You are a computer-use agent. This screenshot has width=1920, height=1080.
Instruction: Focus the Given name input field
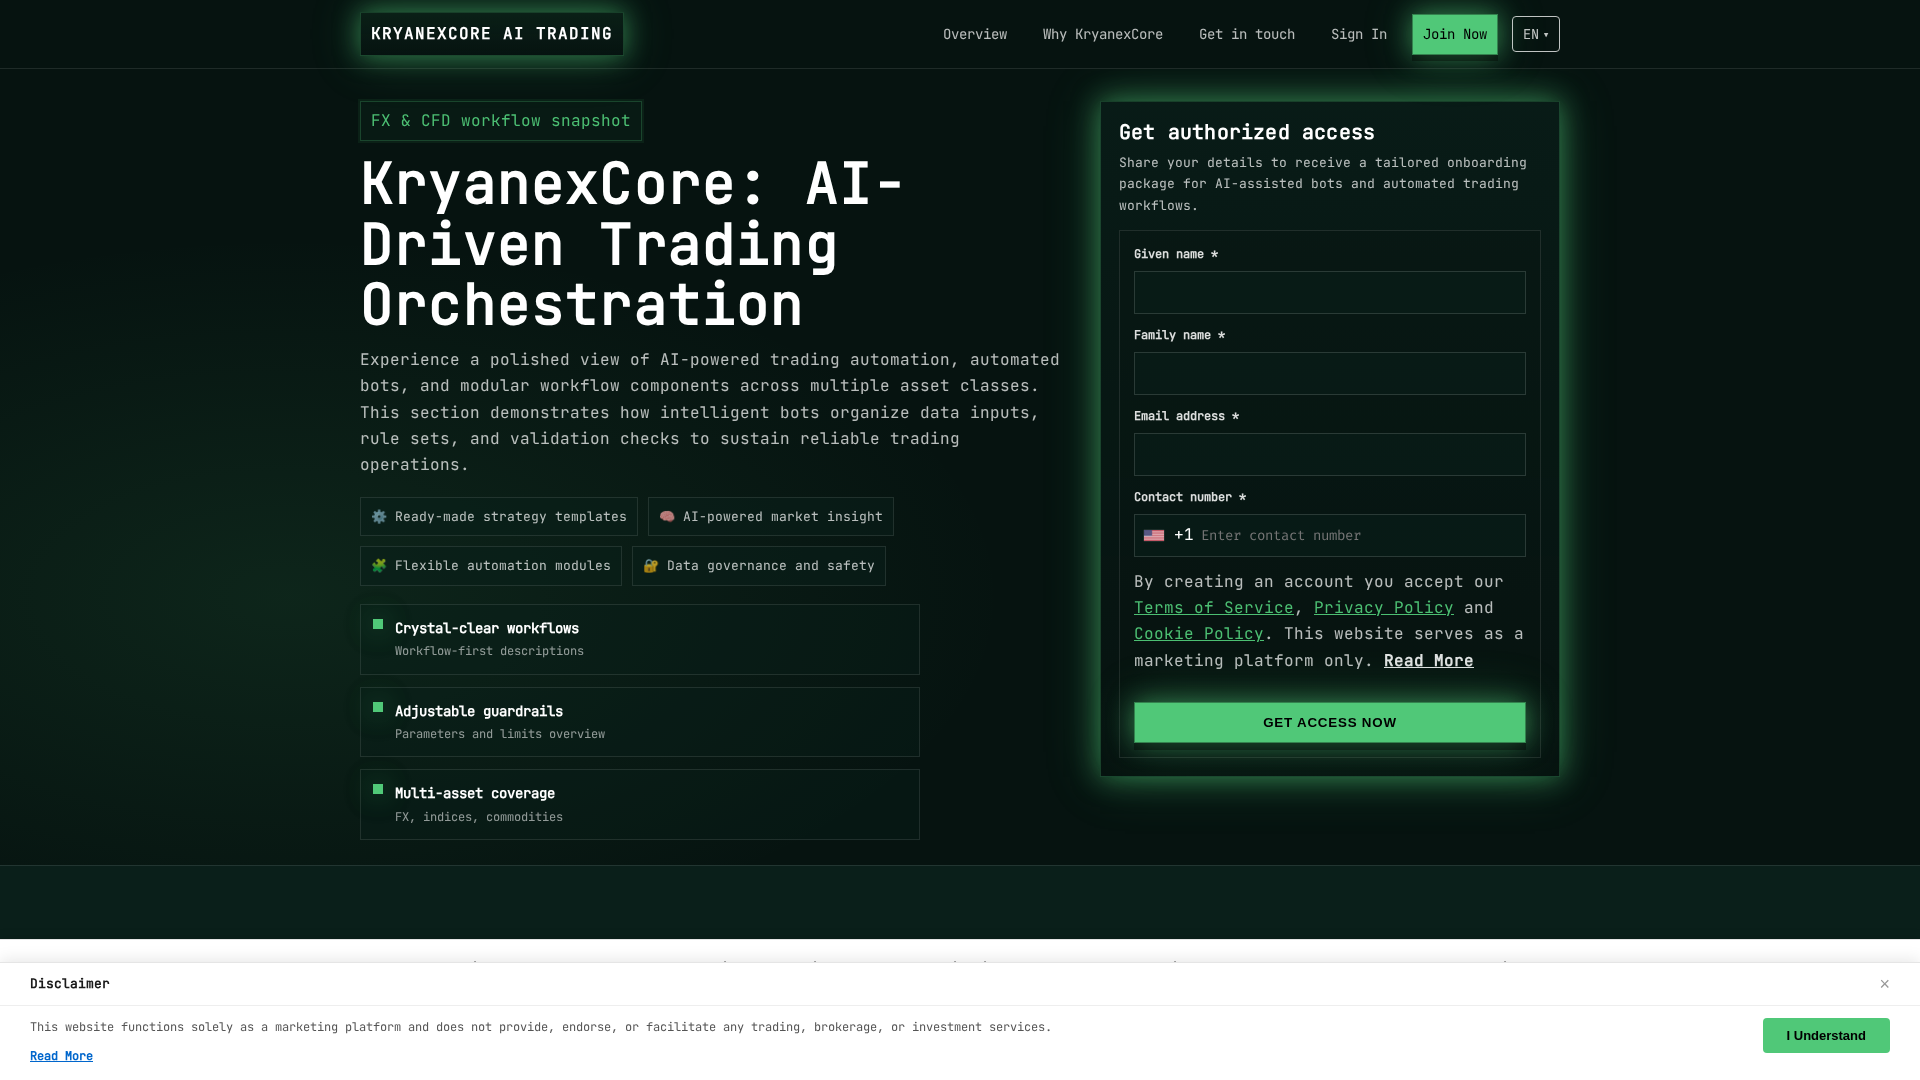pos(1329,292)
